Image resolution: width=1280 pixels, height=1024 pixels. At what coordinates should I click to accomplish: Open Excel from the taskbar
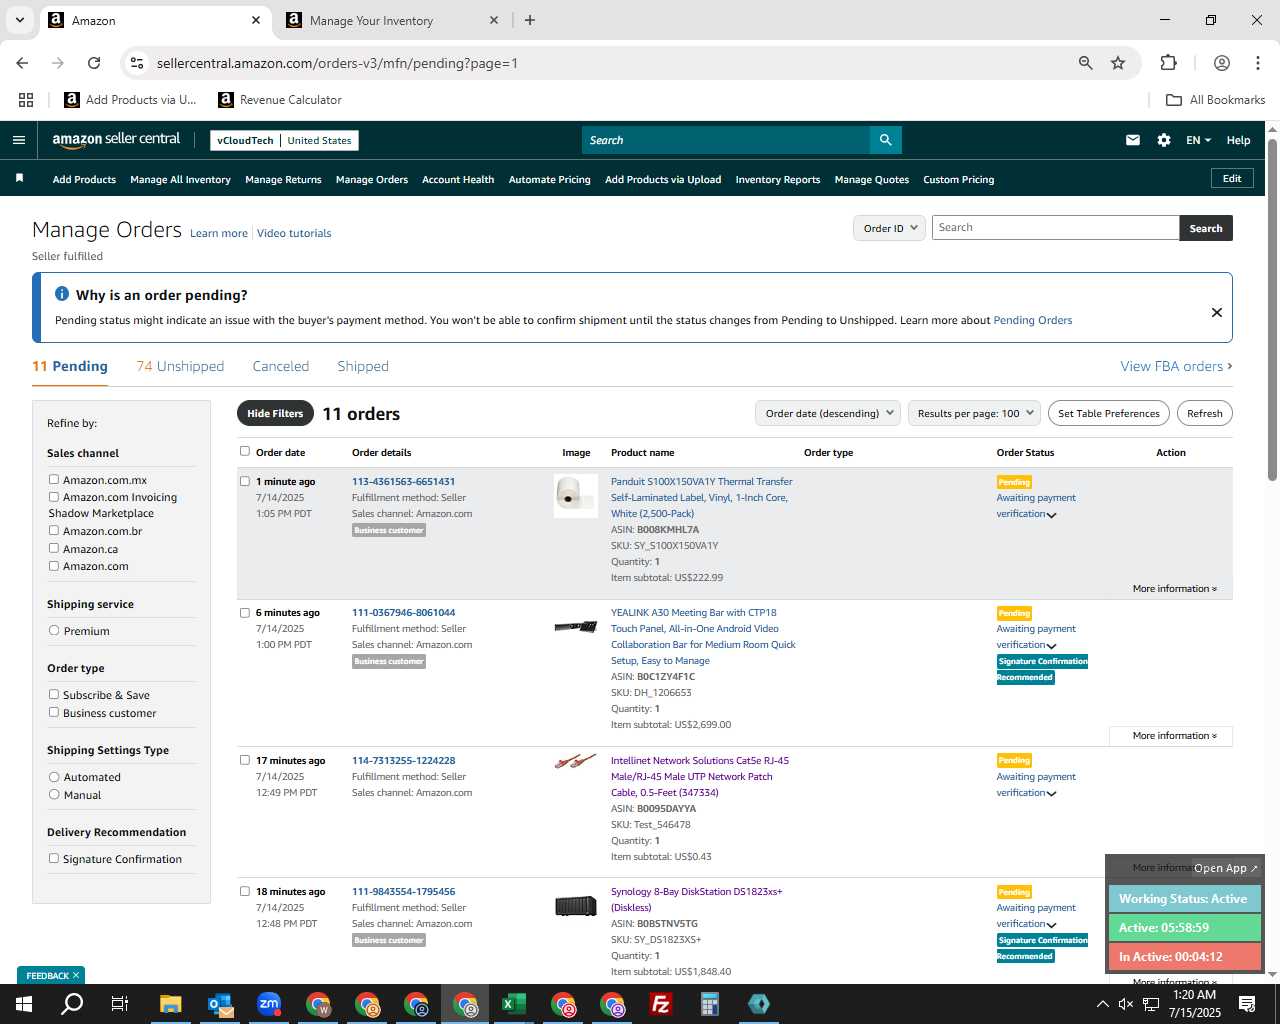514,1004
